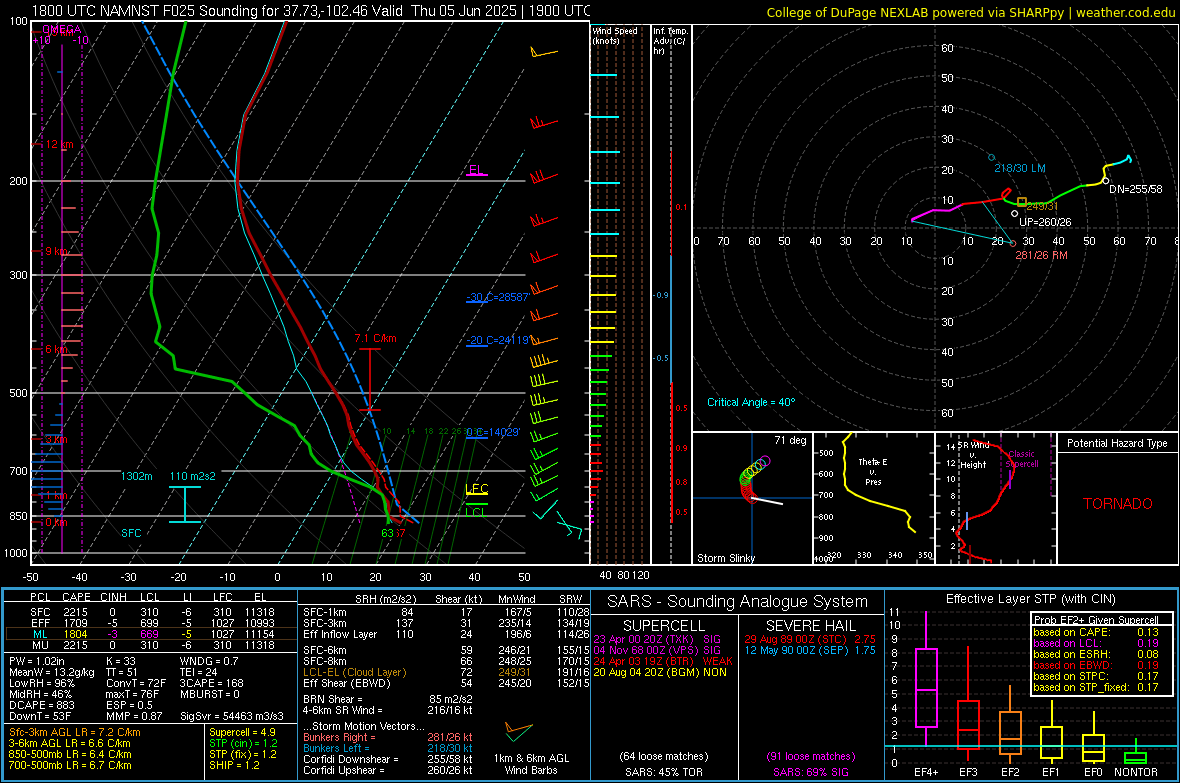The width and height of the screenshot is (1180, 783).
Task: Click the 1km & 6km AGL wind barbs glyph
Action: point(519,730)
